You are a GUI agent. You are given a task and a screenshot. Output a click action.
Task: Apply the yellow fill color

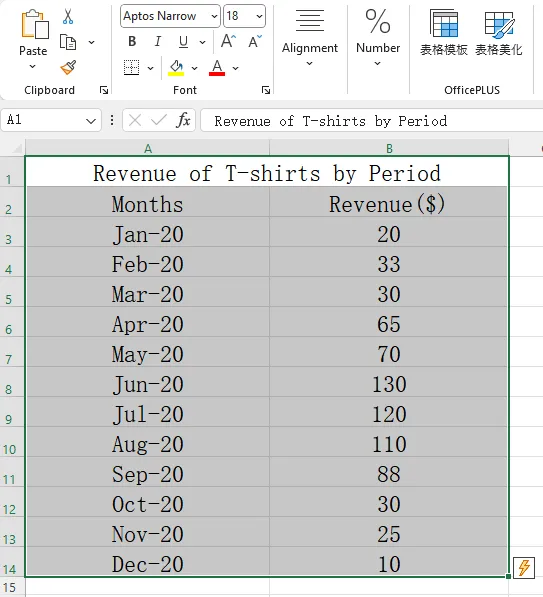click(176, 68)
